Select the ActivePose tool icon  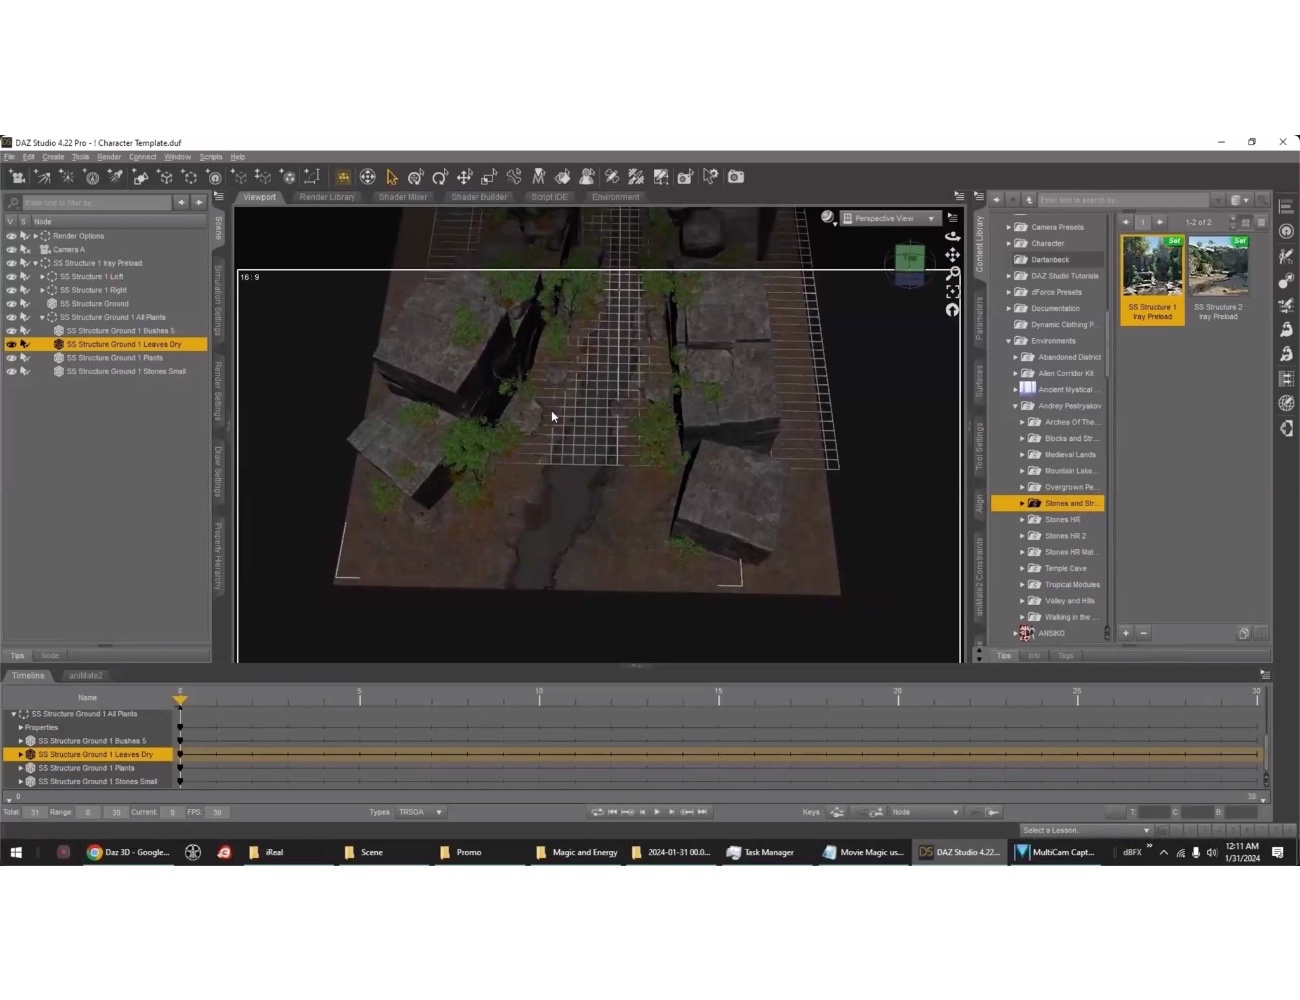coord(514,177)
